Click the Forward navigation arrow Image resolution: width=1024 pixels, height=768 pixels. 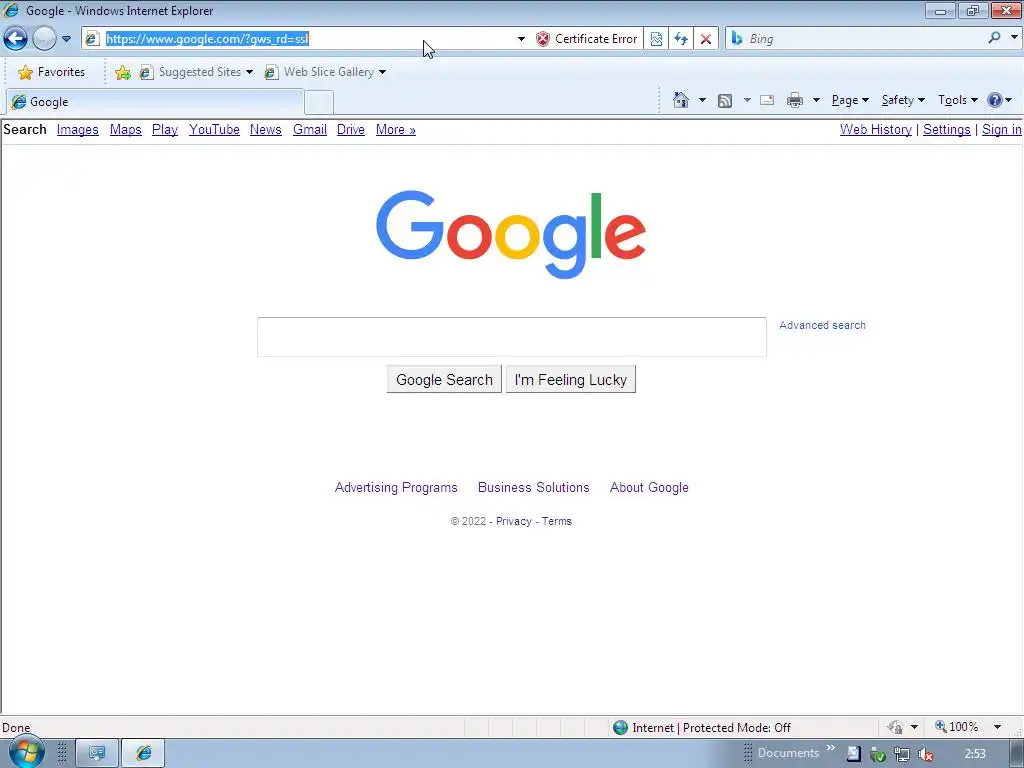click(44, 39)
